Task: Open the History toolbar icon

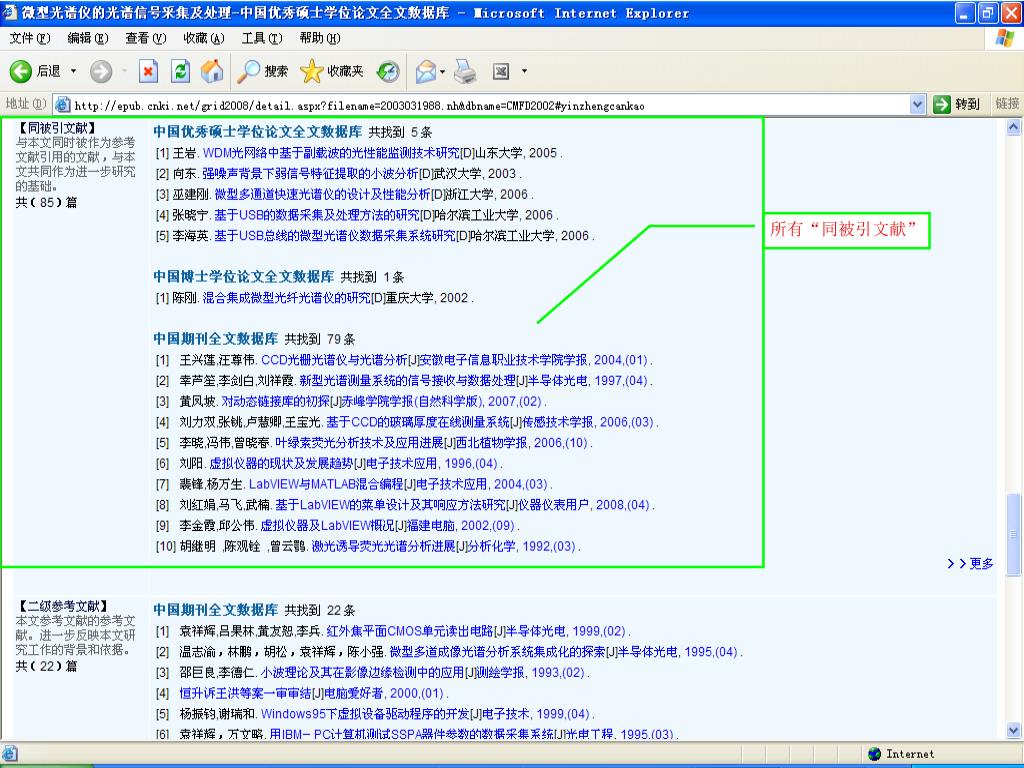Action: pyautogui.click(x=388, y=71)
